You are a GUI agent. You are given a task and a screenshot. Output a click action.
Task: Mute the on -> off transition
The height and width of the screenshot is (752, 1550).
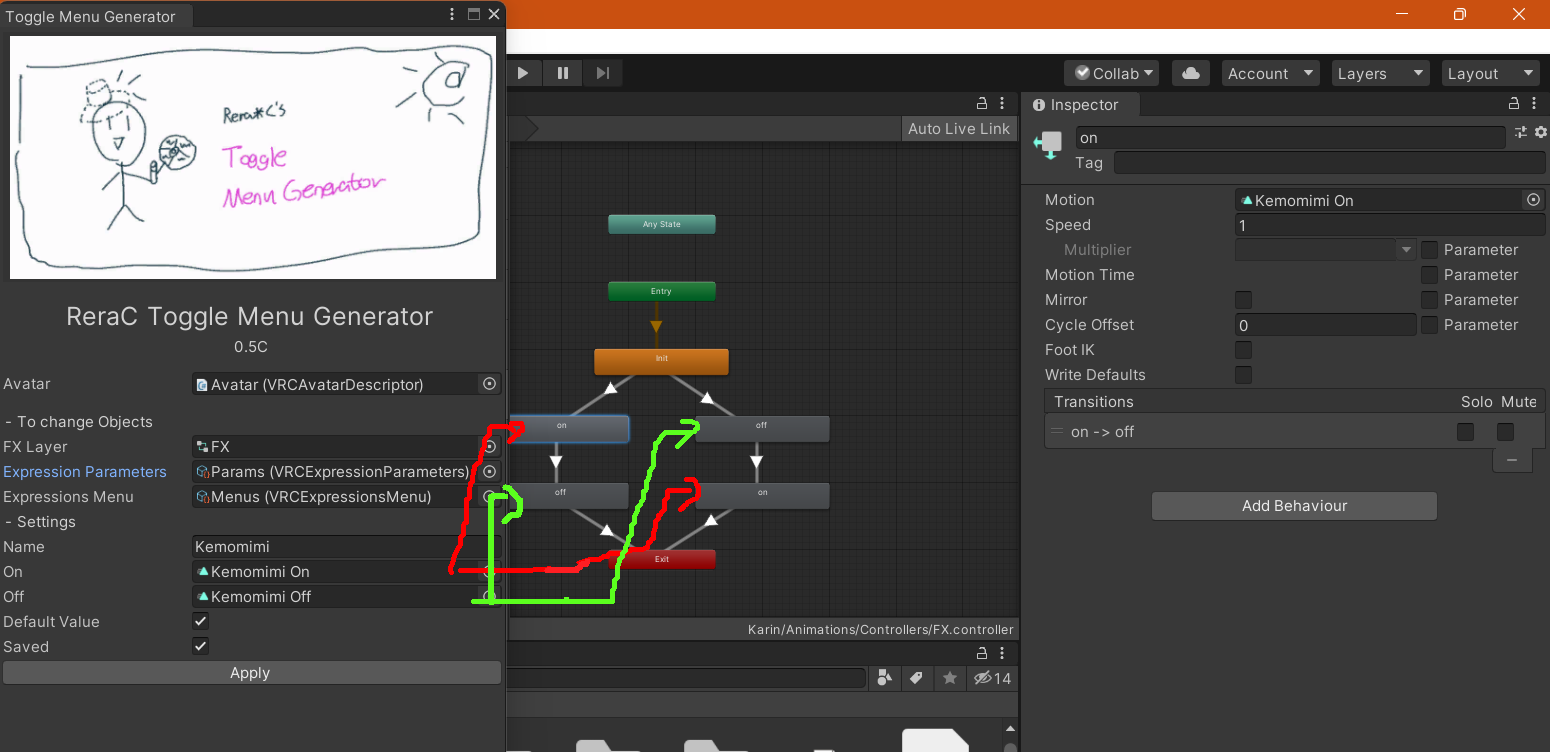click(x=1505, y=432)
